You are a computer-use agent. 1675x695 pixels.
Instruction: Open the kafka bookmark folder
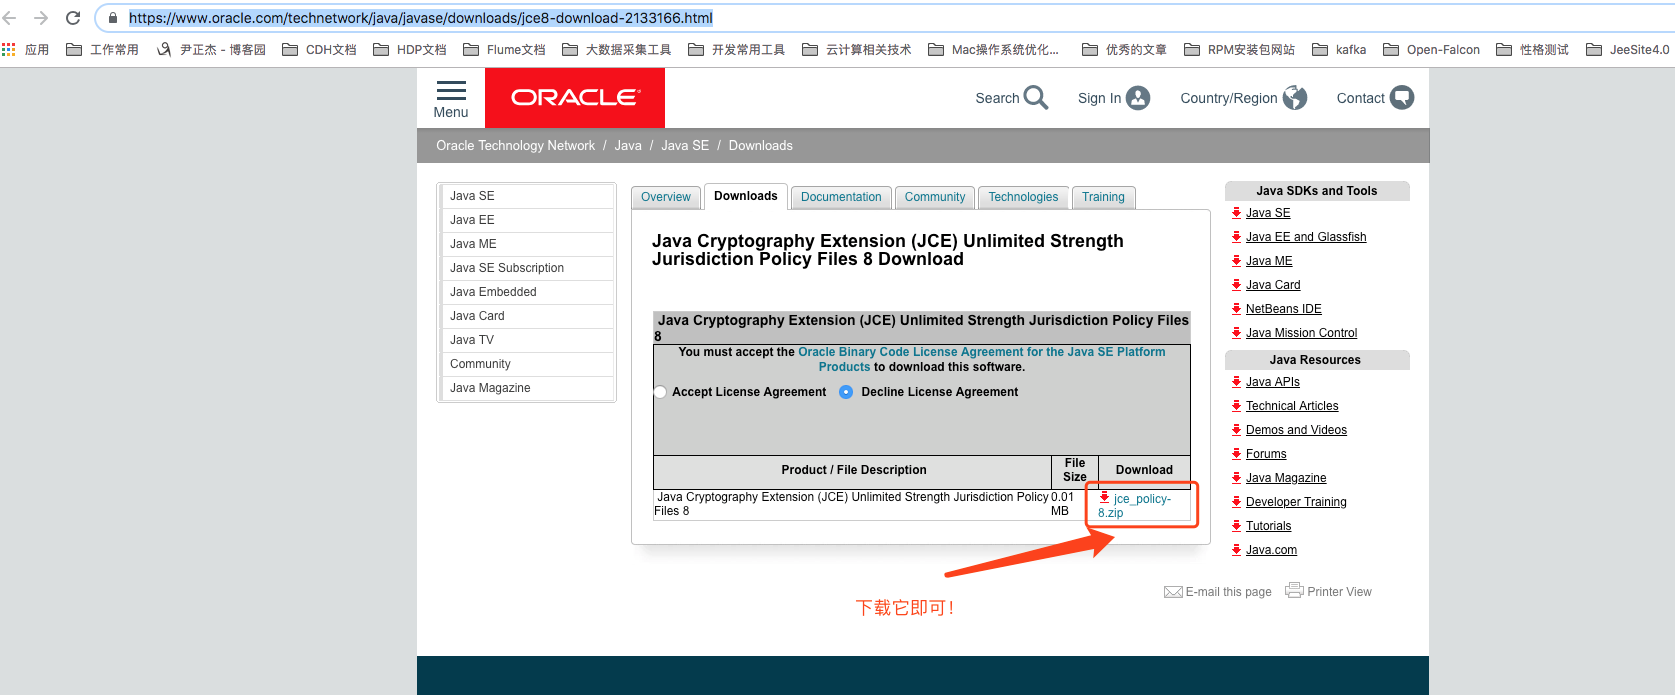(x=1339, y=49)
